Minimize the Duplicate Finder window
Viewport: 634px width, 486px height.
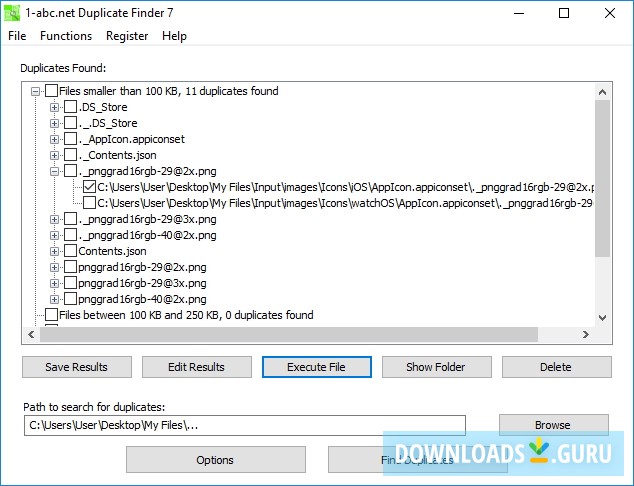(x=519, y=13)
